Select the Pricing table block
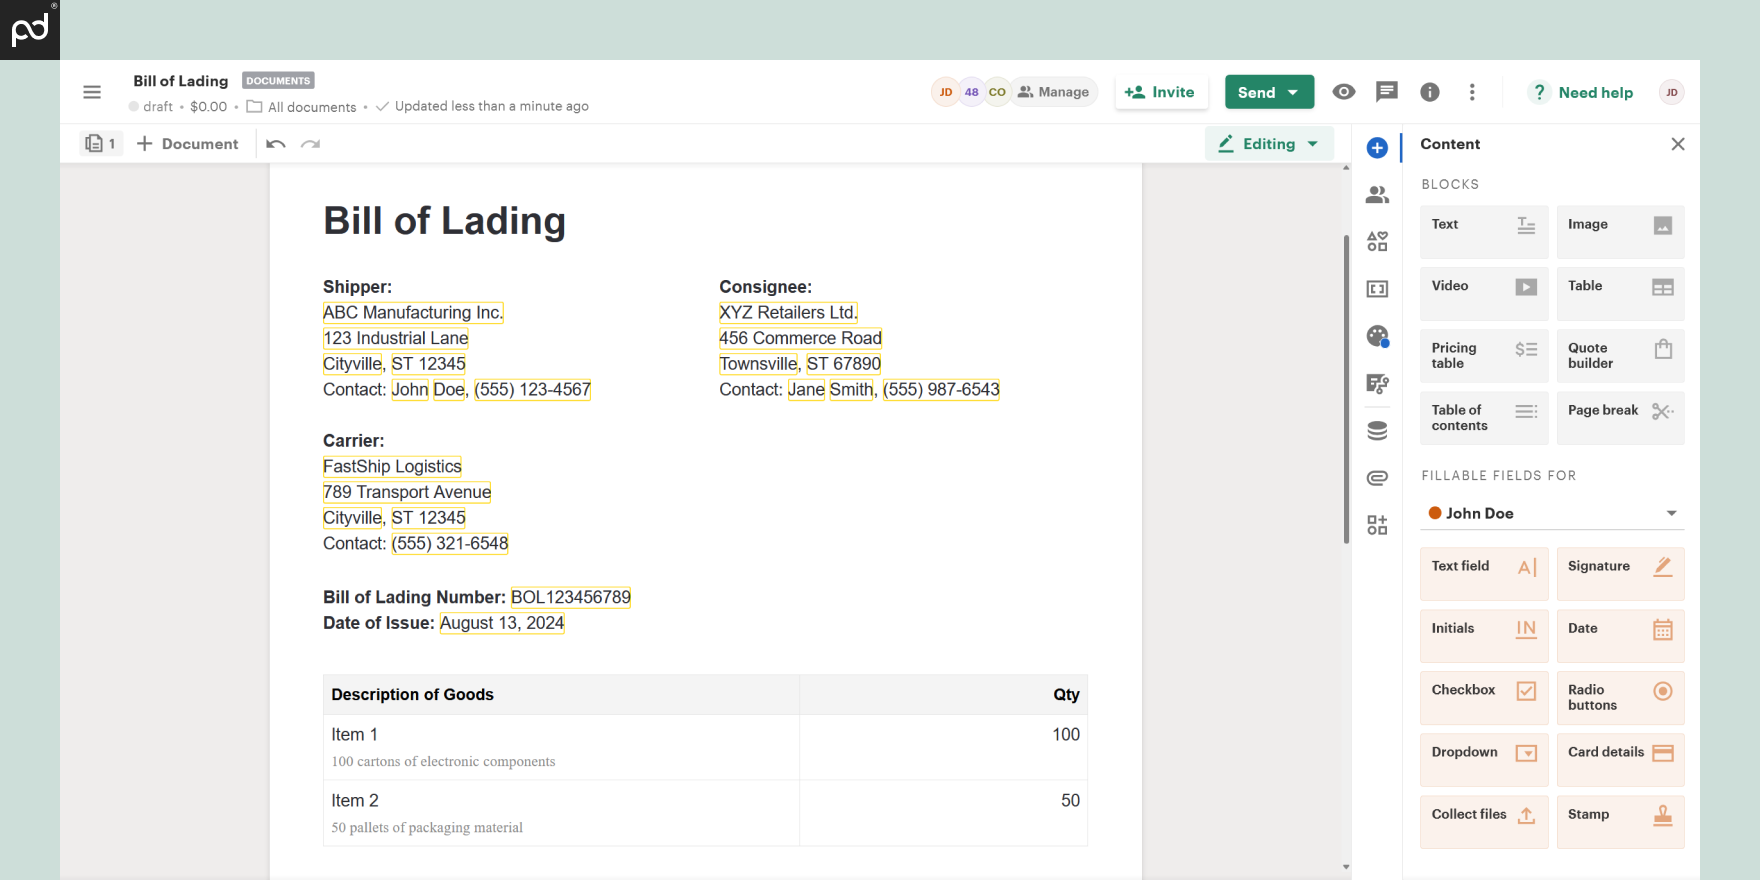This screenshot has width=1760, height=880. (1484, 356)
